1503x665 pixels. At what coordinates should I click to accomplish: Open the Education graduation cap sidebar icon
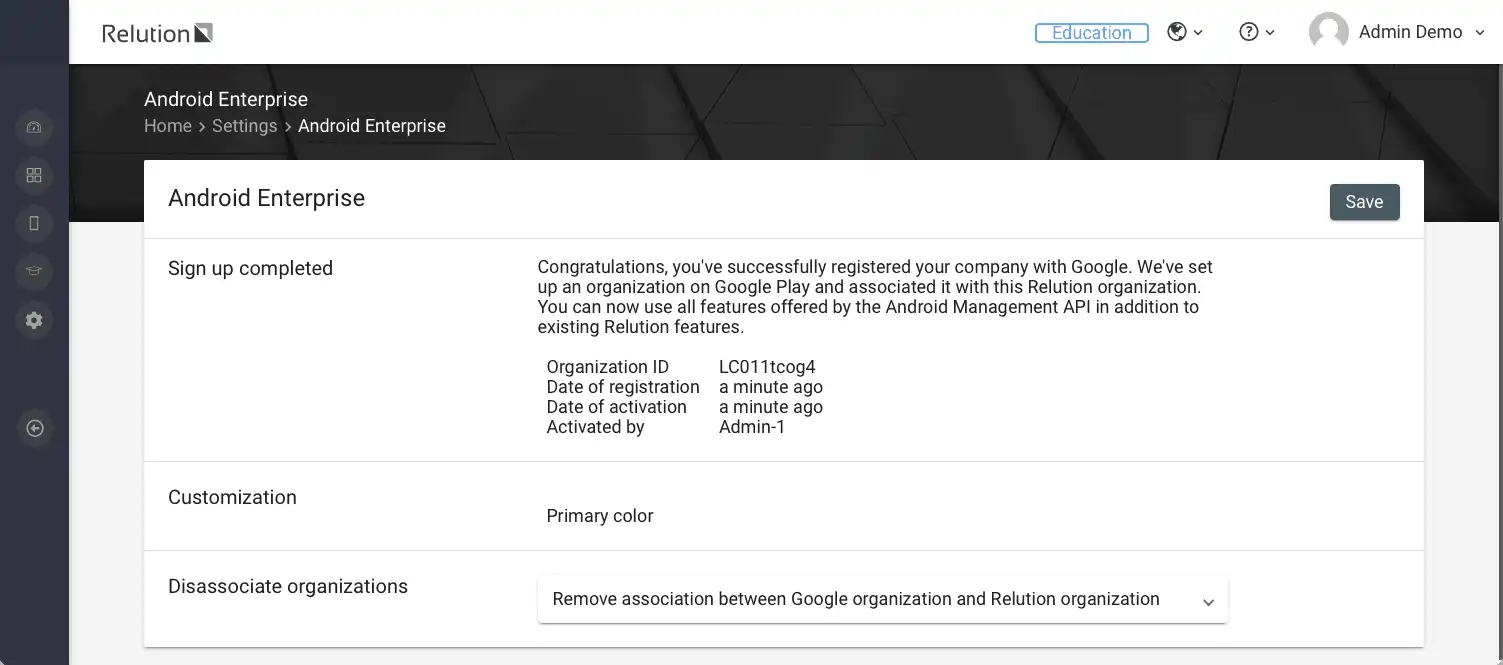pyautogui.click(x=34, y=271)
